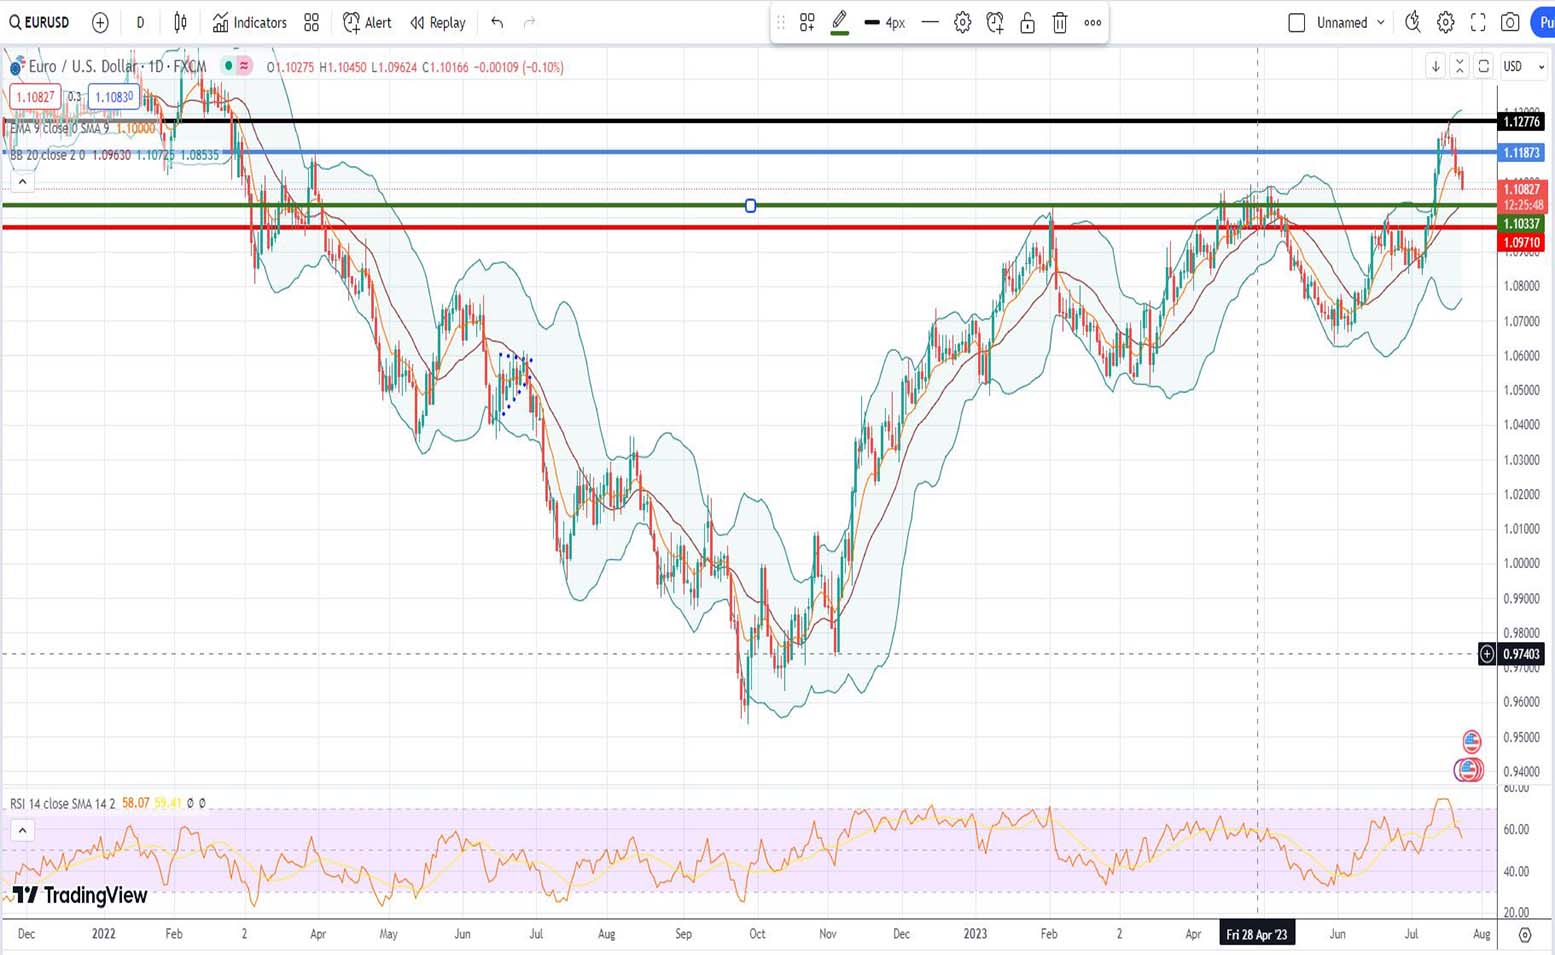Click the Indicators button
1555x955 pixels.
pos(249,22)
